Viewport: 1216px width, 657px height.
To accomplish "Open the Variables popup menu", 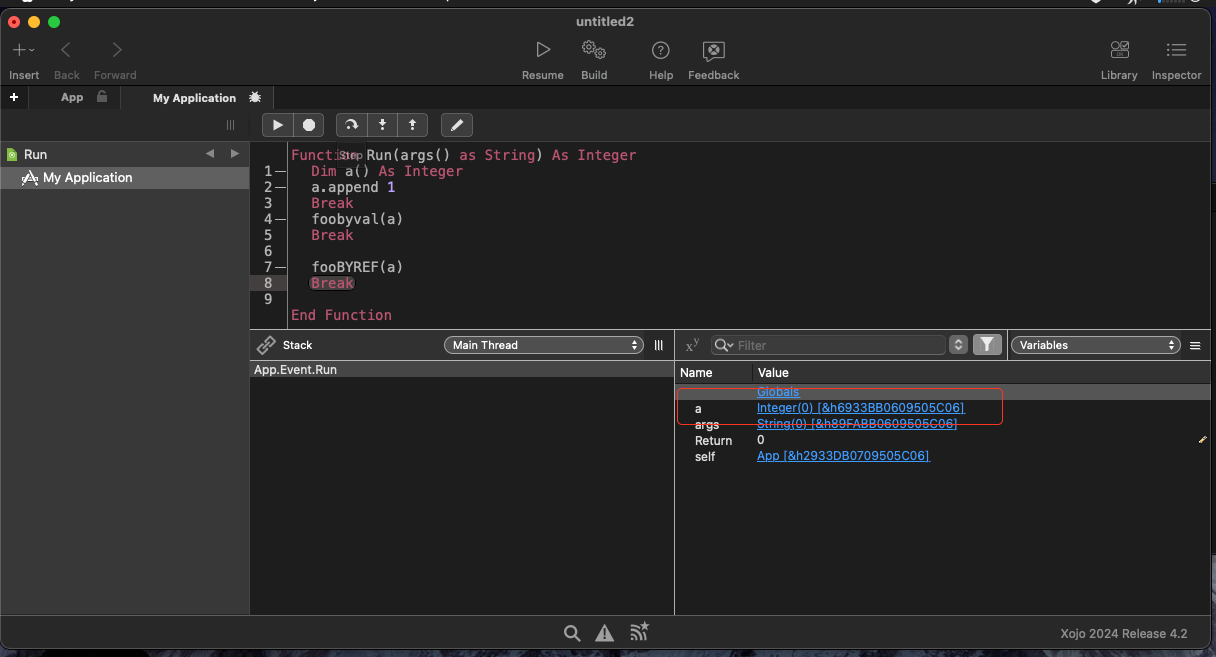I will click(x=1096, y=345).
